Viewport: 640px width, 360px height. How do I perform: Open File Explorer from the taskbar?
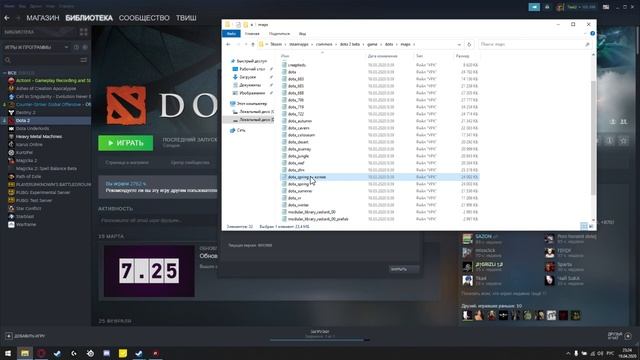(25, 353)
